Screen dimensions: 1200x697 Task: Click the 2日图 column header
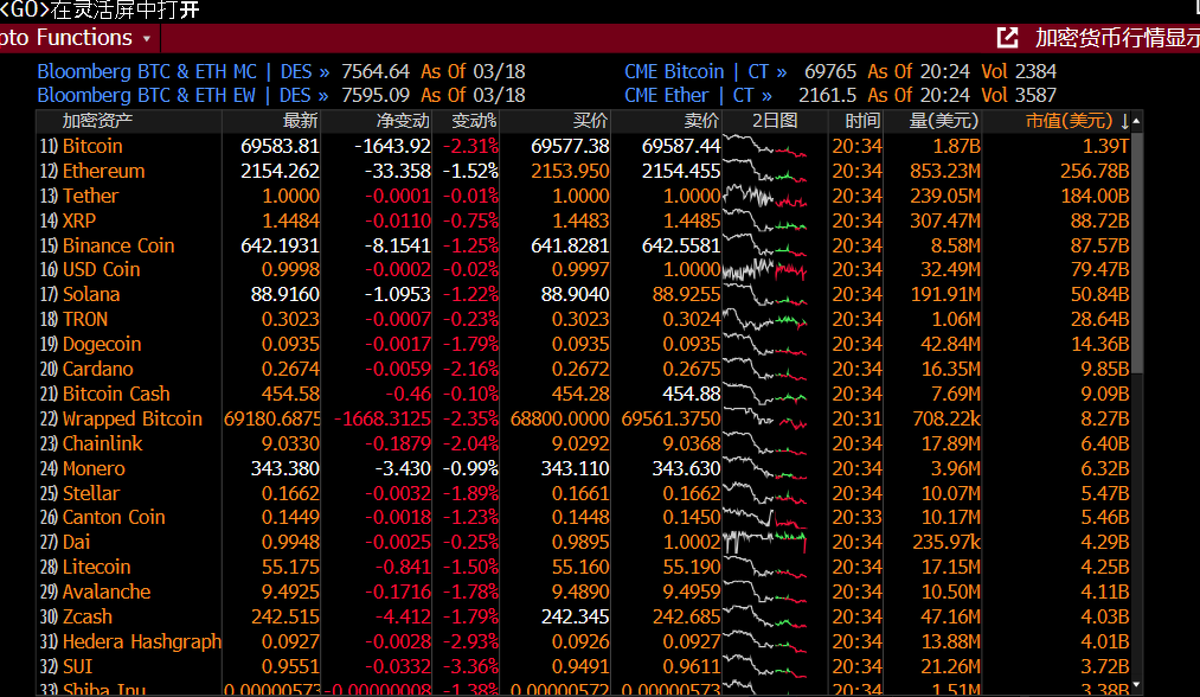coord(775,121)
